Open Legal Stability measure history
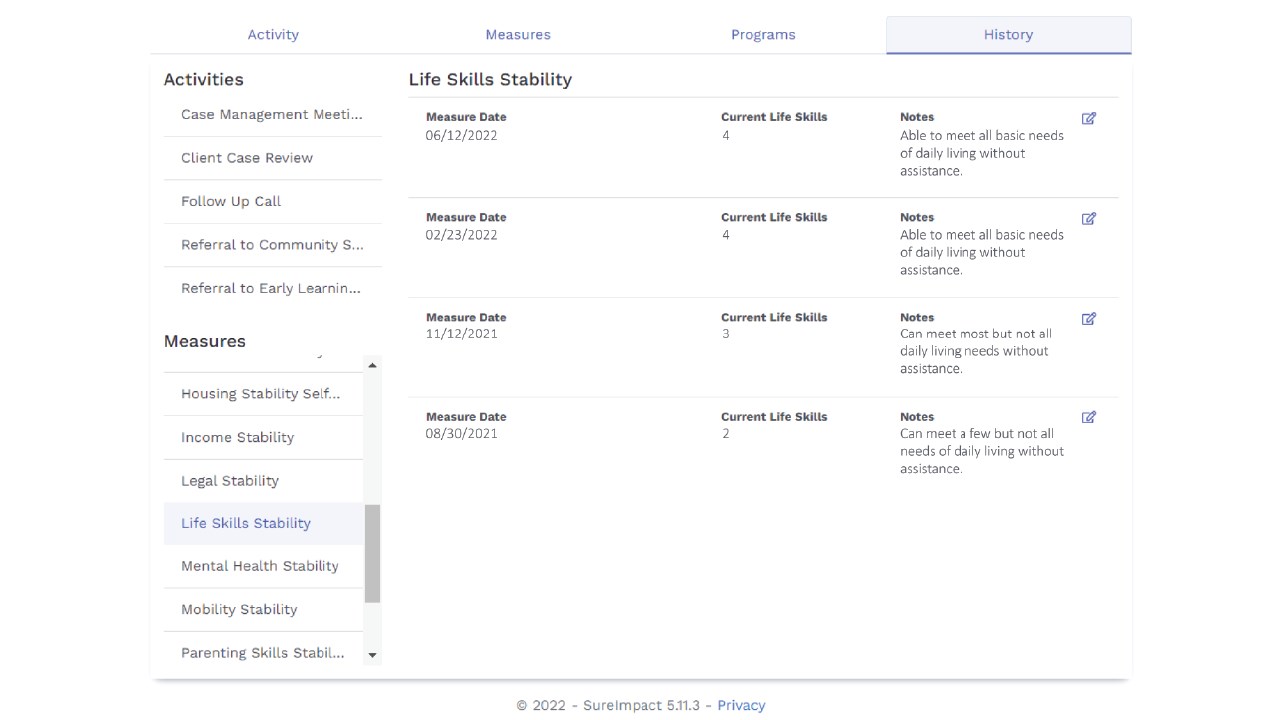 [x=230, y=480]
